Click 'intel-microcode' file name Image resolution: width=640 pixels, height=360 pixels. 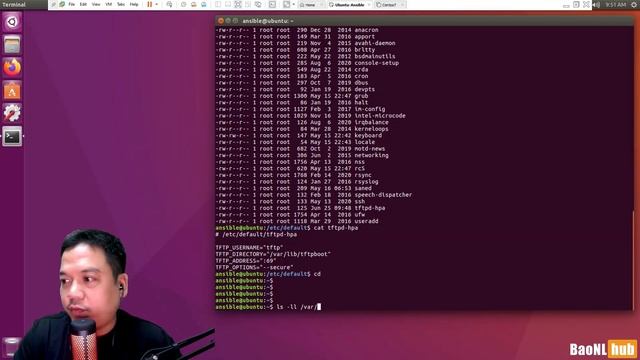point(380,116)
